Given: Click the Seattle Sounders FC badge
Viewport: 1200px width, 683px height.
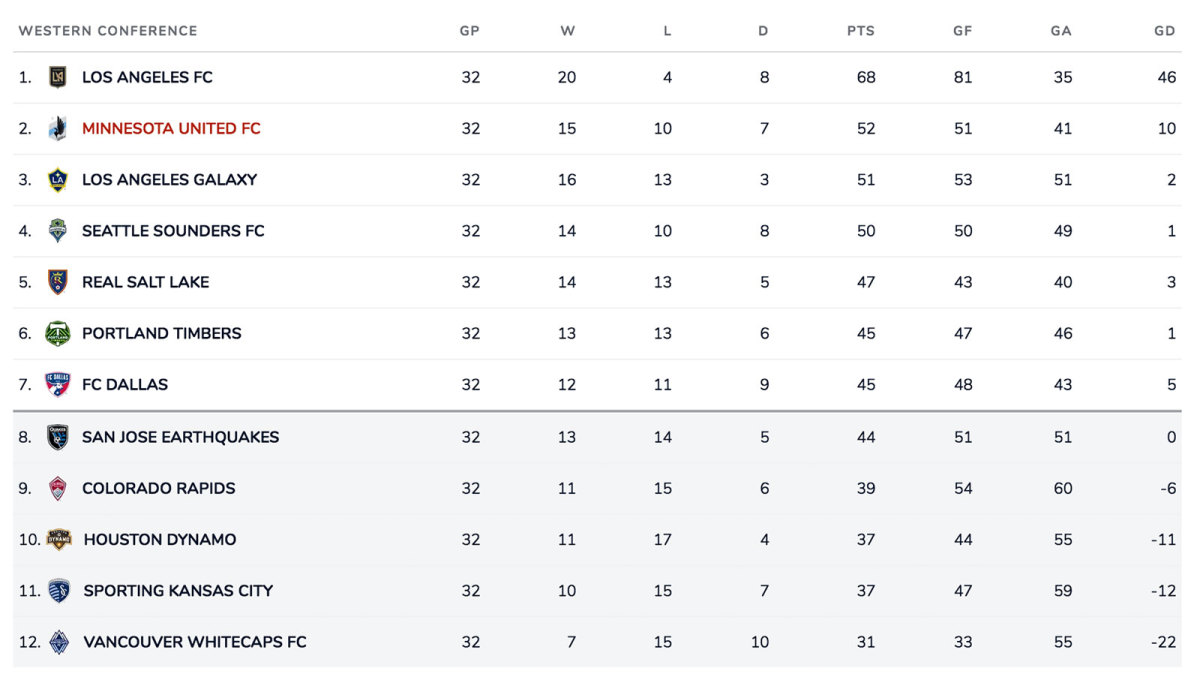Looking at the screenshot, I should point(58,231).
